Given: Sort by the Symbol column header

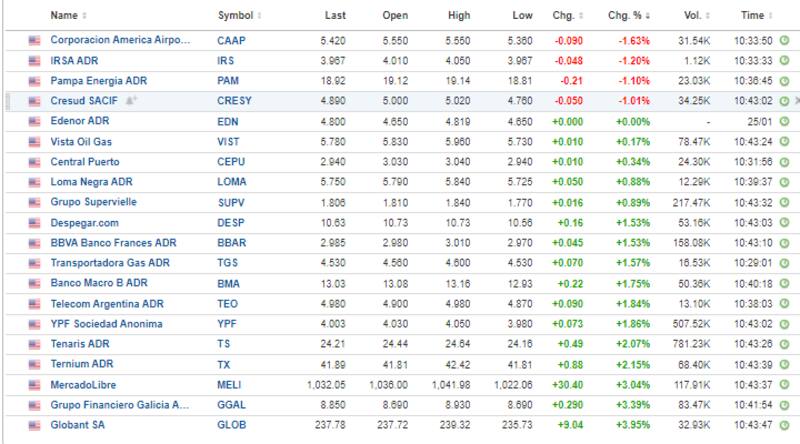Looking at the screenshot, I should pyautogui.click(x=238, y=16).
